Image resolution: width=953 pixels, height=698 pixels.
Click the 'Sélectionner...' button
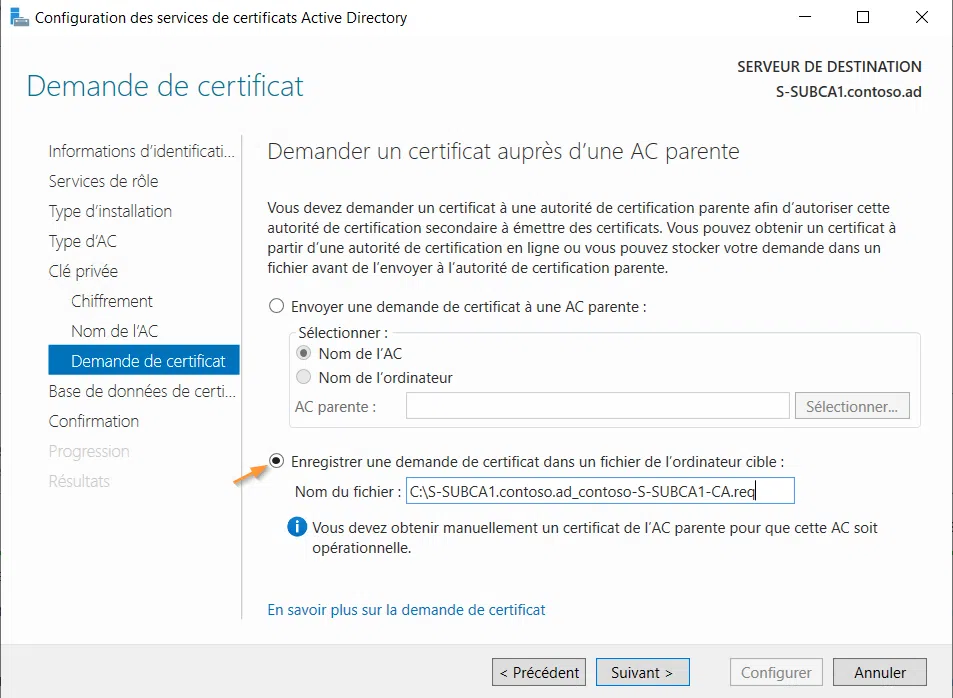[851, 405]
